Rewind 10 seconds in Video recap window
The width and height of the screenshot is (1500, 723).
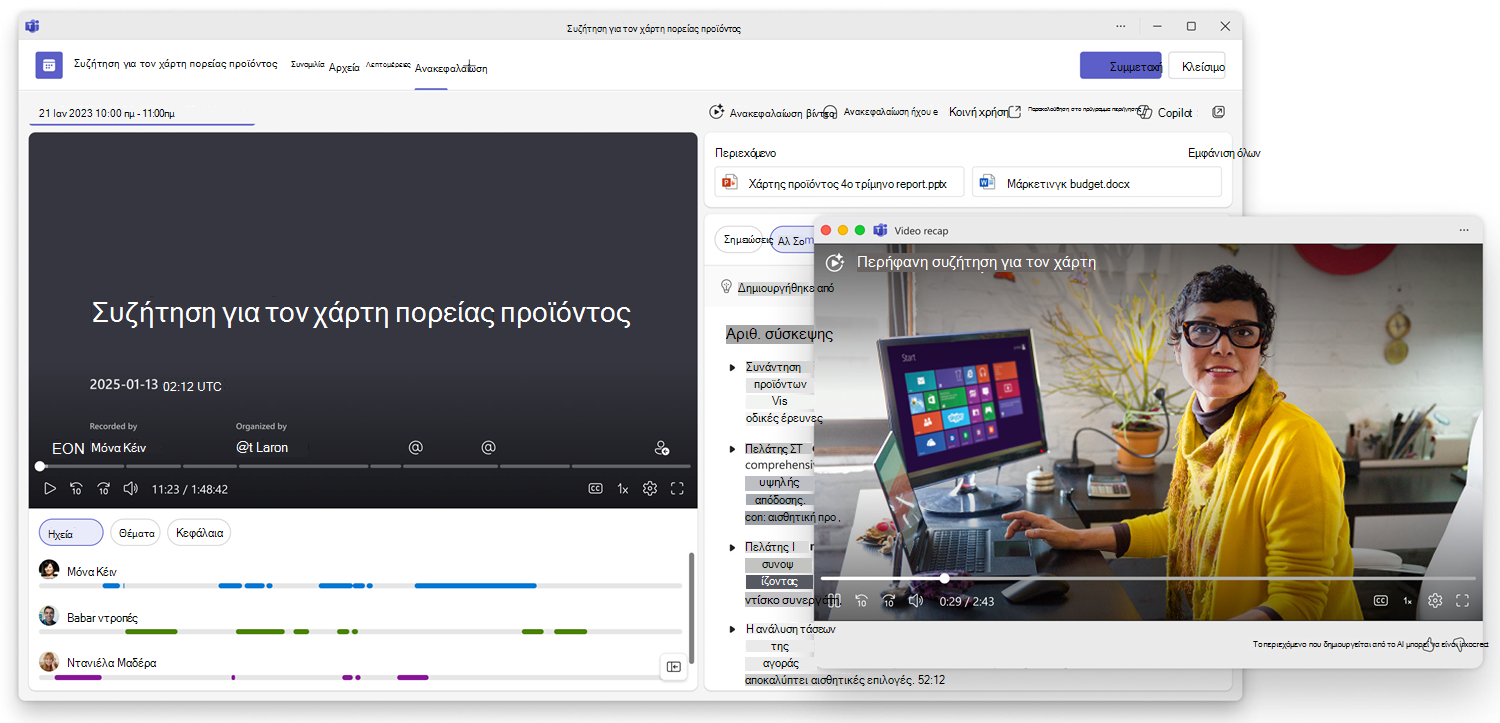861,601
